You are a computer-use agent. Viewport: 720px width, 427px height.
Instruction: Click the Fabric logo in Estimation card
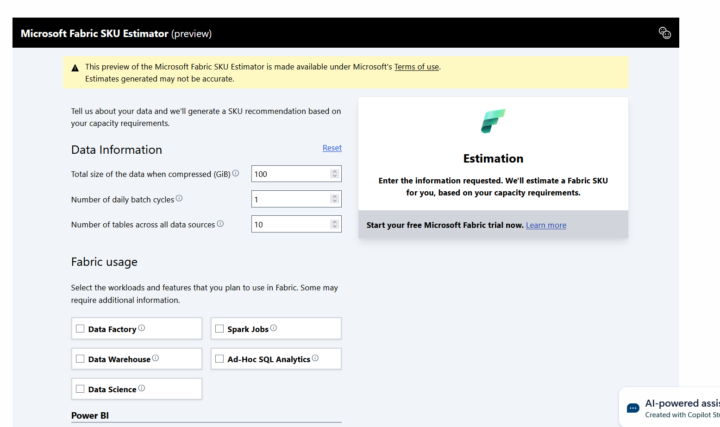pos(493,121)
